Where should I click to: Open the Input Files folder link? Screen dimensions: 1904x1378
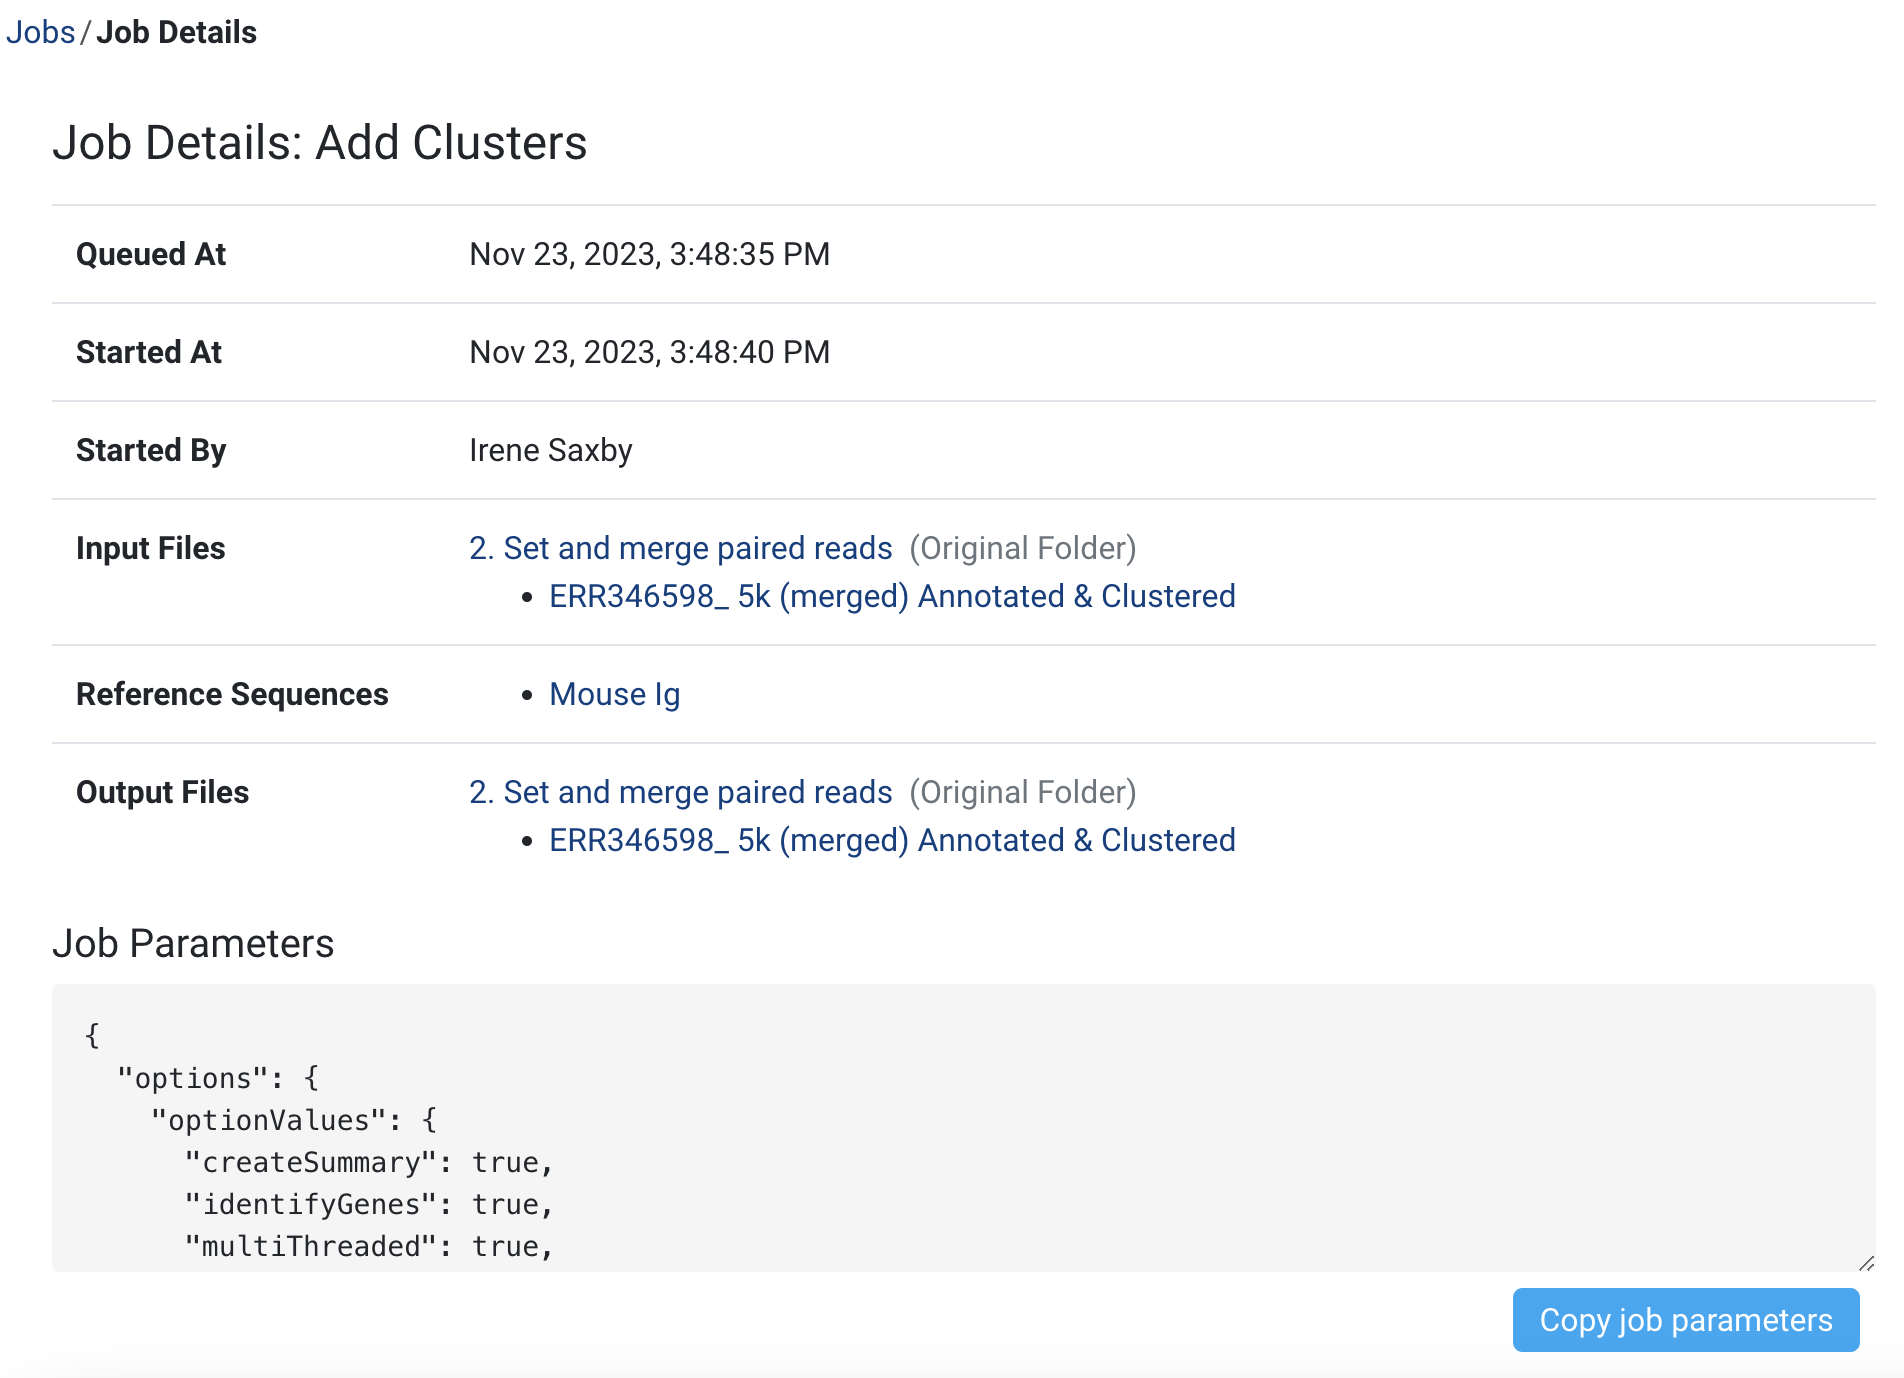pyautogui.click(x=680, y=548)
